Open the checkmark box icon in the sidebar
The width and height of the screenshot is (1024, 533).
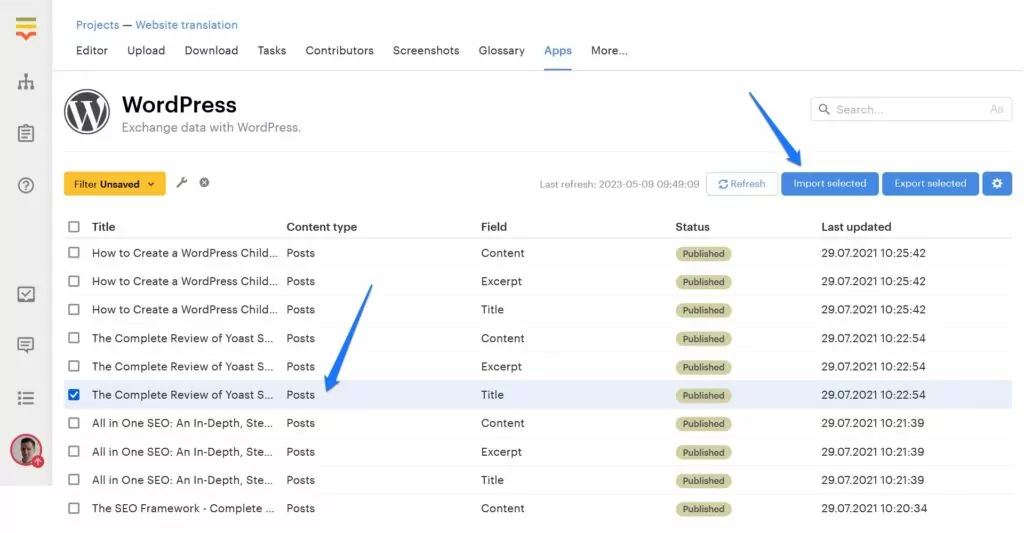[26, 294]
